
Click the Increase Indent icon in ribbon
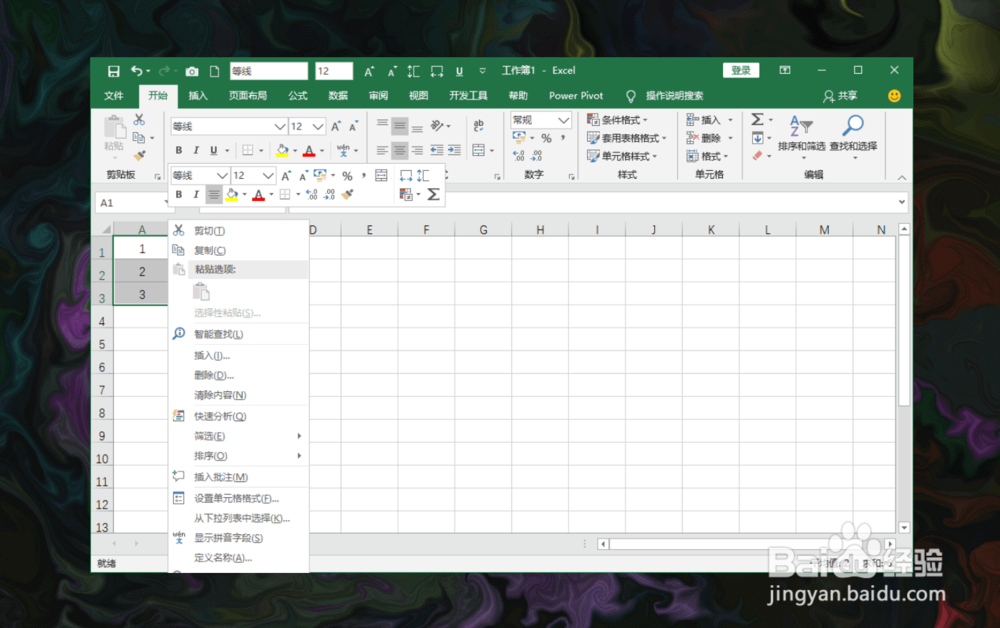(x=454, y=150)
